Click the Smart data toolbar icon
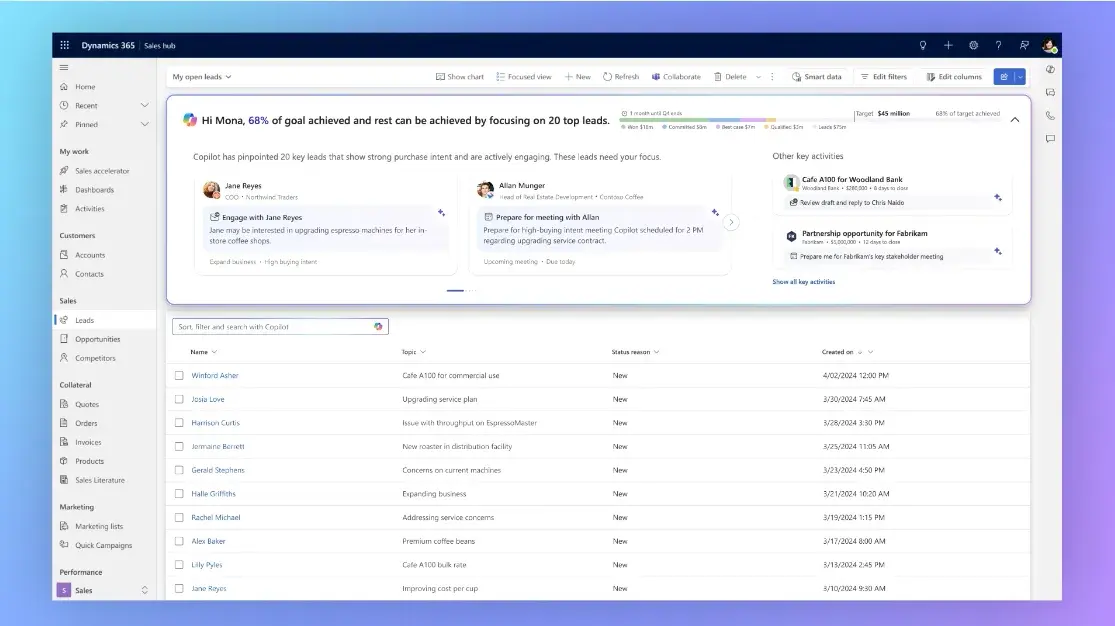Viewport: 1115px width, 626px height. point(816,76)
